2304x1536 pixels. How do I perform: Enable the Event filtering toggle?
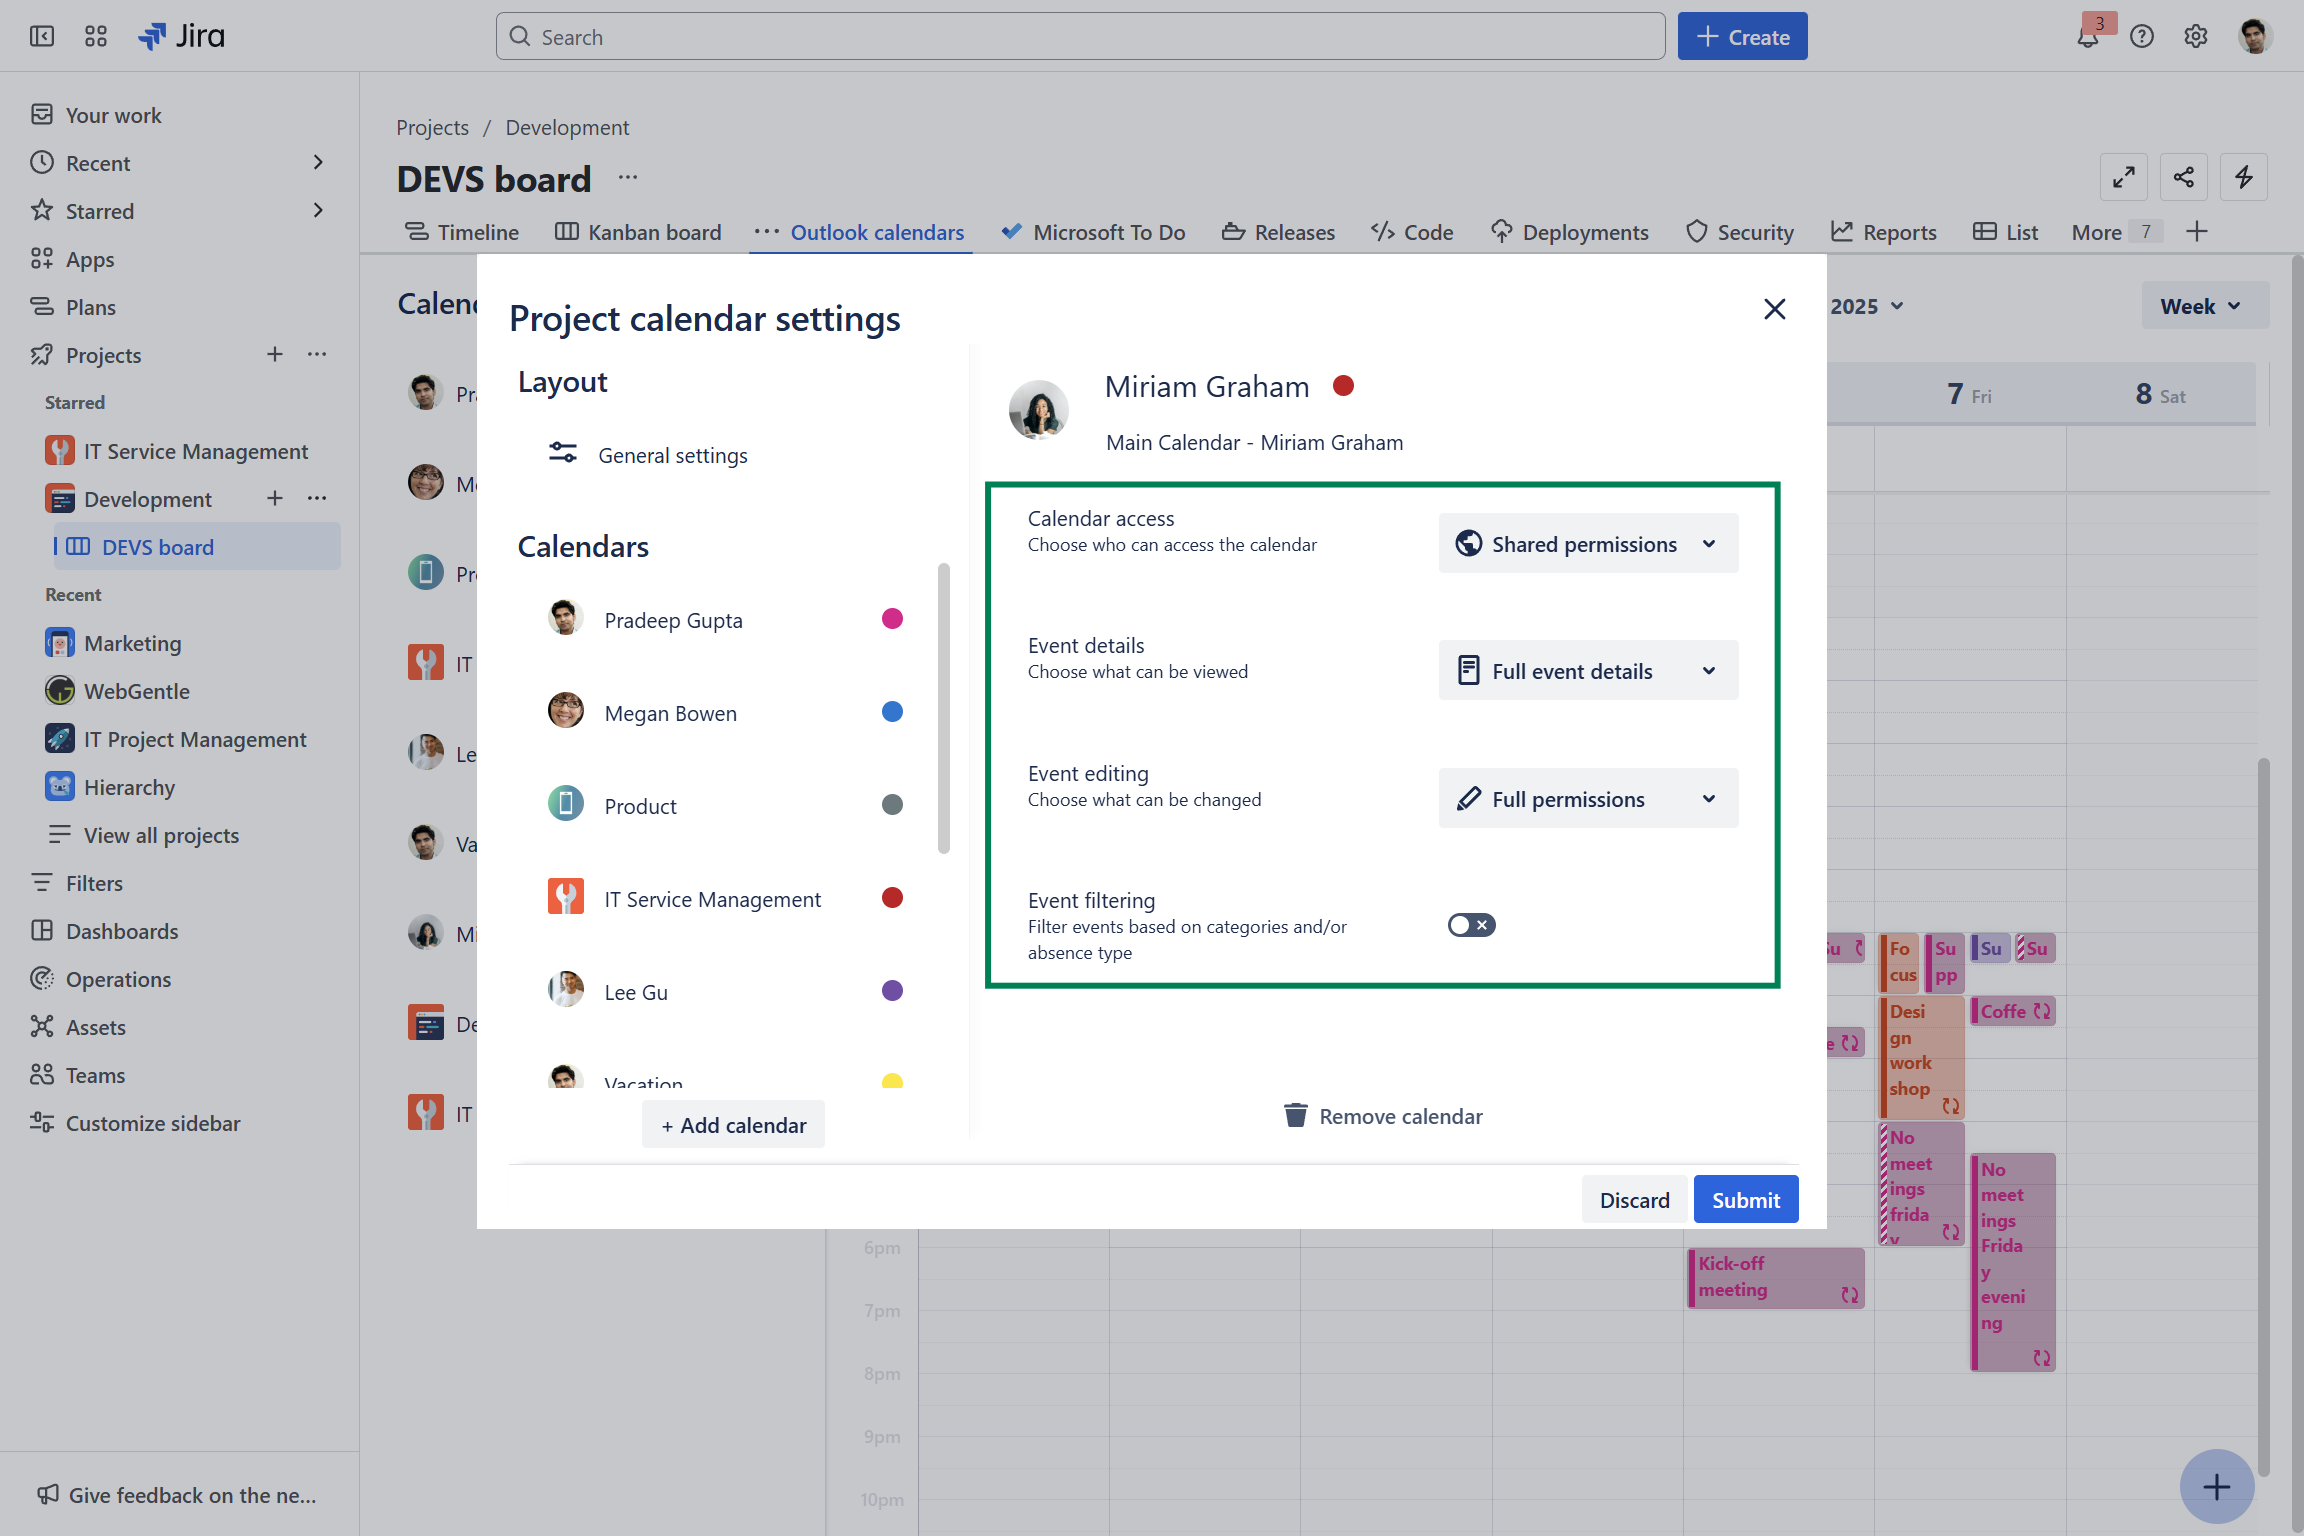pyautogui.click(x=1471, y=925)
